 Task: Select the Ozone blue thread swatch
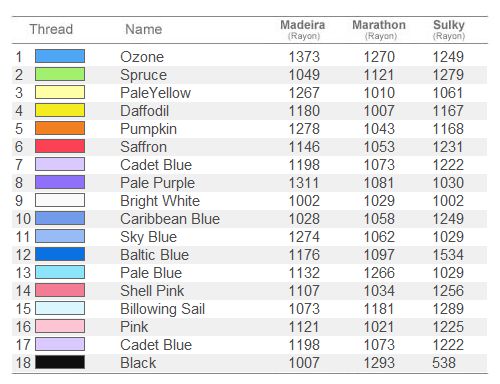click(x=60, y=56)
